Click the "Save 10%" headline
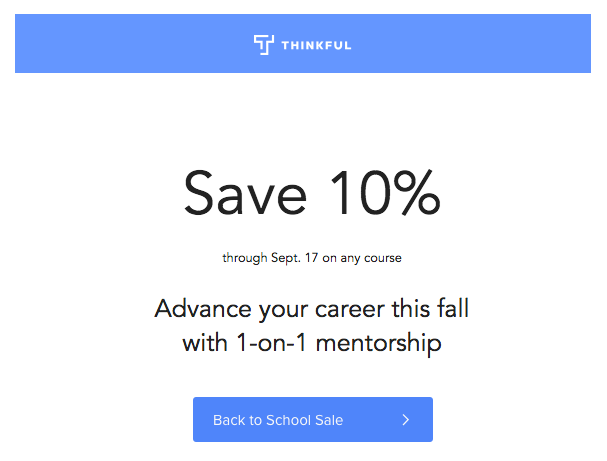The height and width of the screenshot is (461, 607). (x=312, y=193)
